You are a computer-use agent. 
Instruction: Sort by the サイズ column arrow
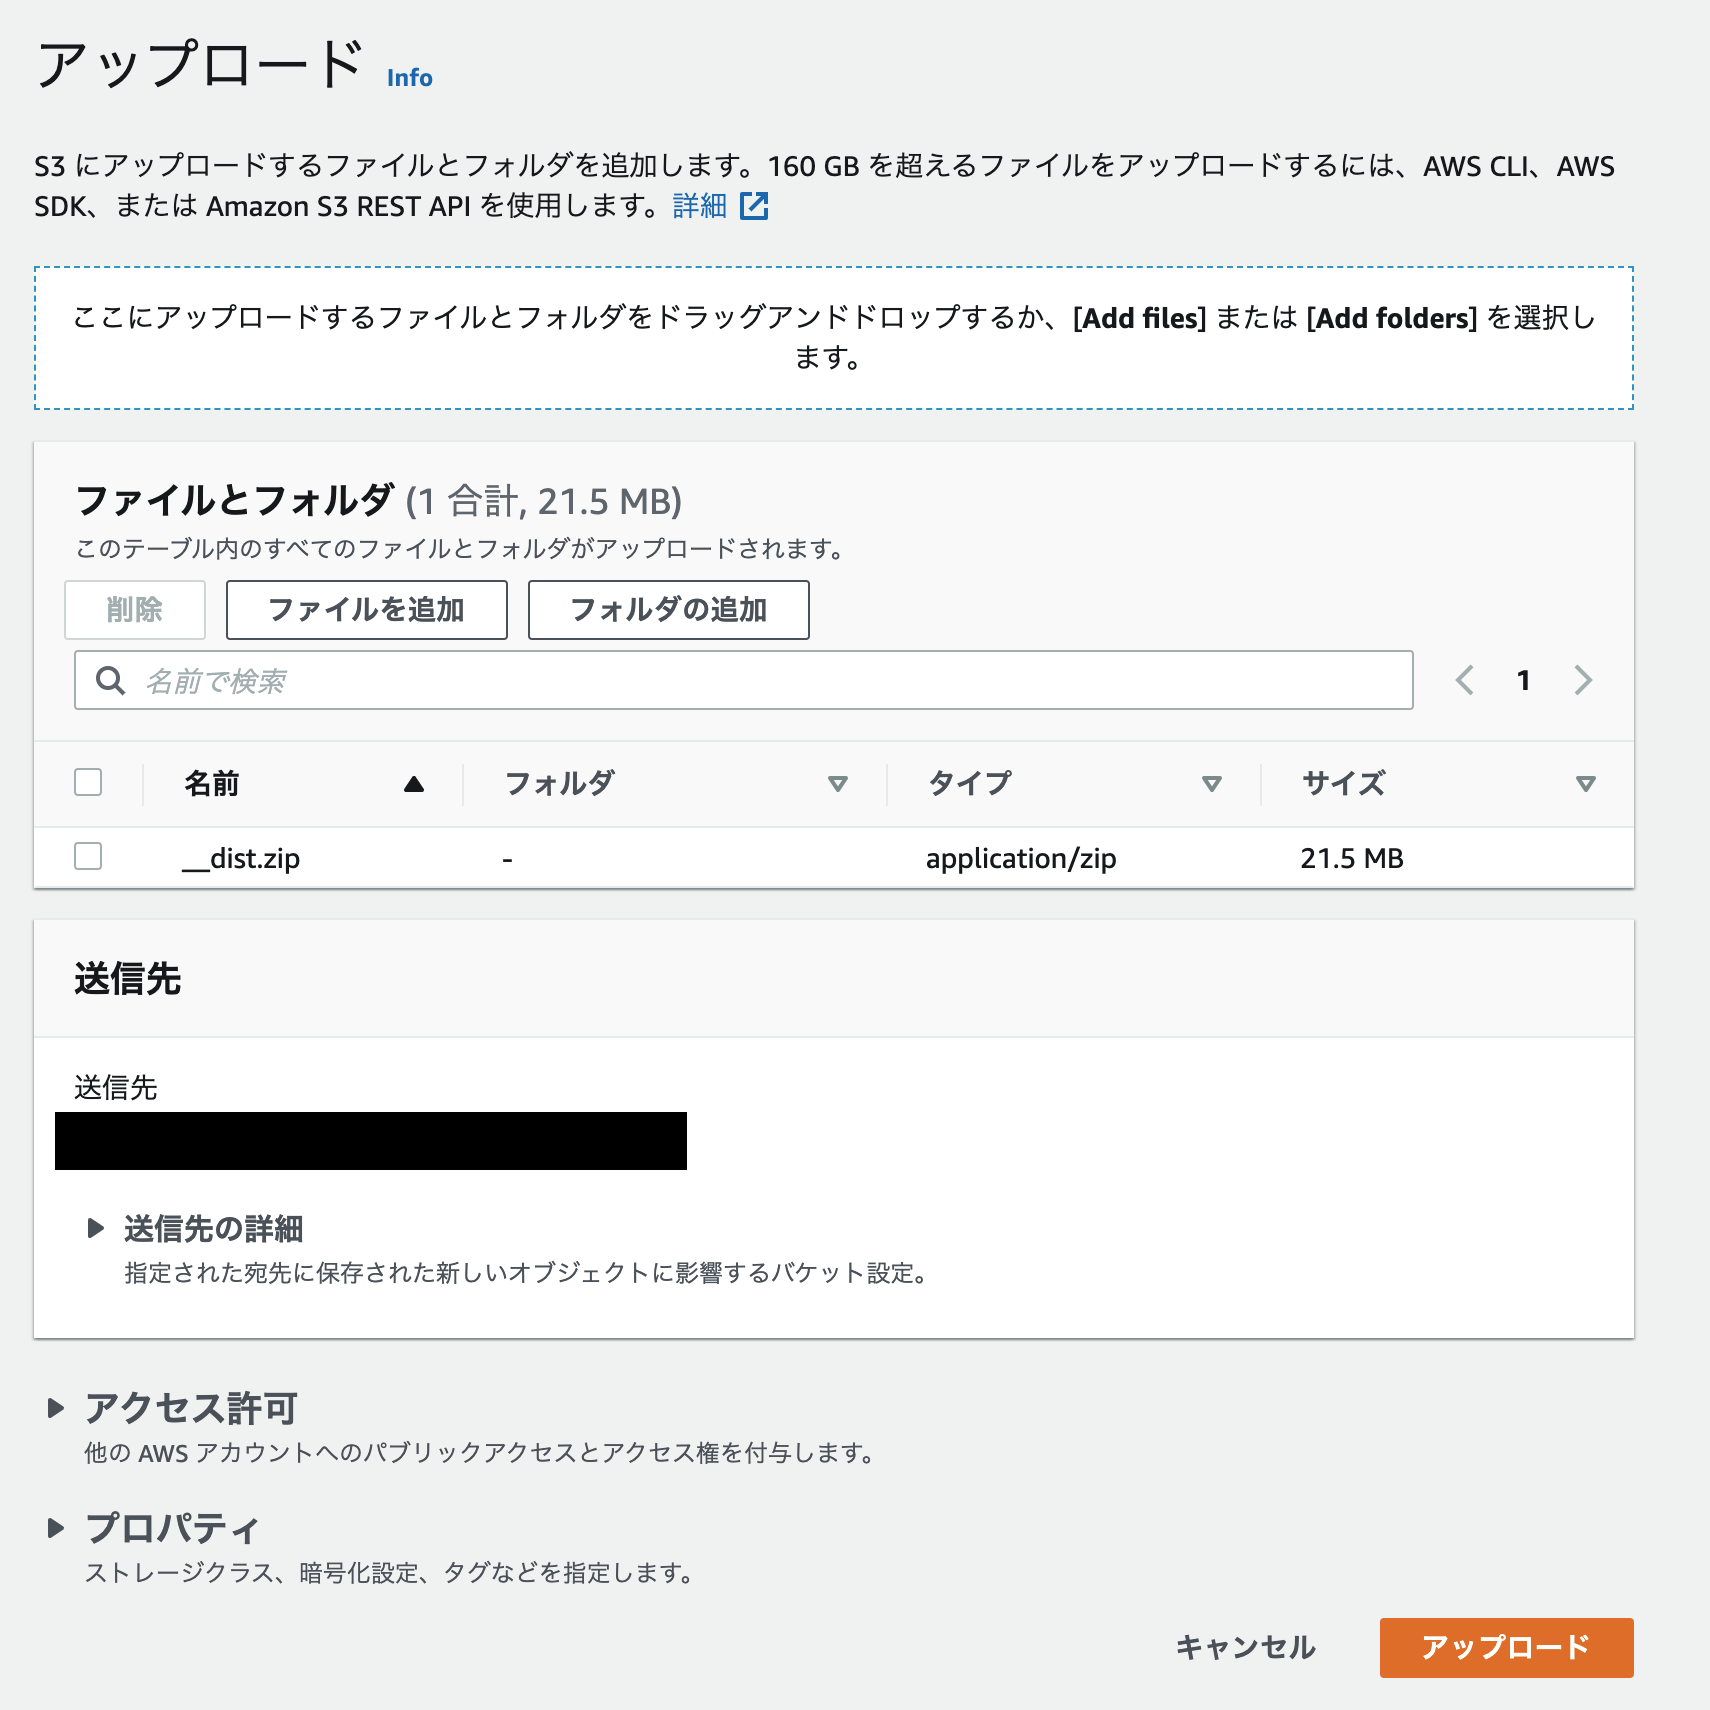(1585, 784)
